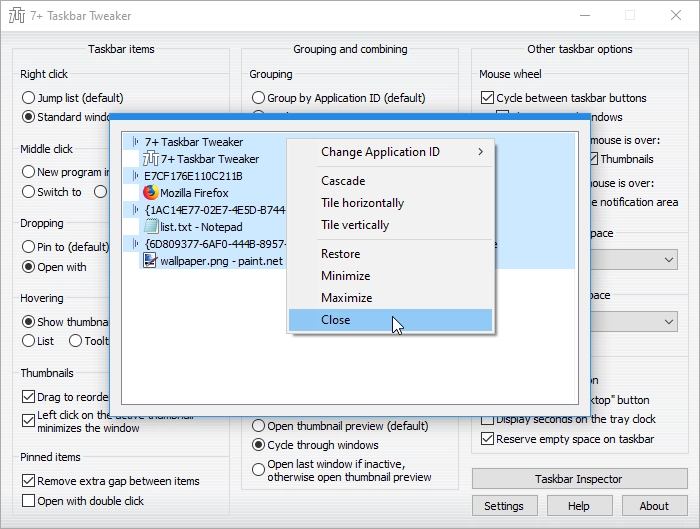Enable Open with double click checkbox
Viewport: 700px width, 529px height.
(28, 501)
